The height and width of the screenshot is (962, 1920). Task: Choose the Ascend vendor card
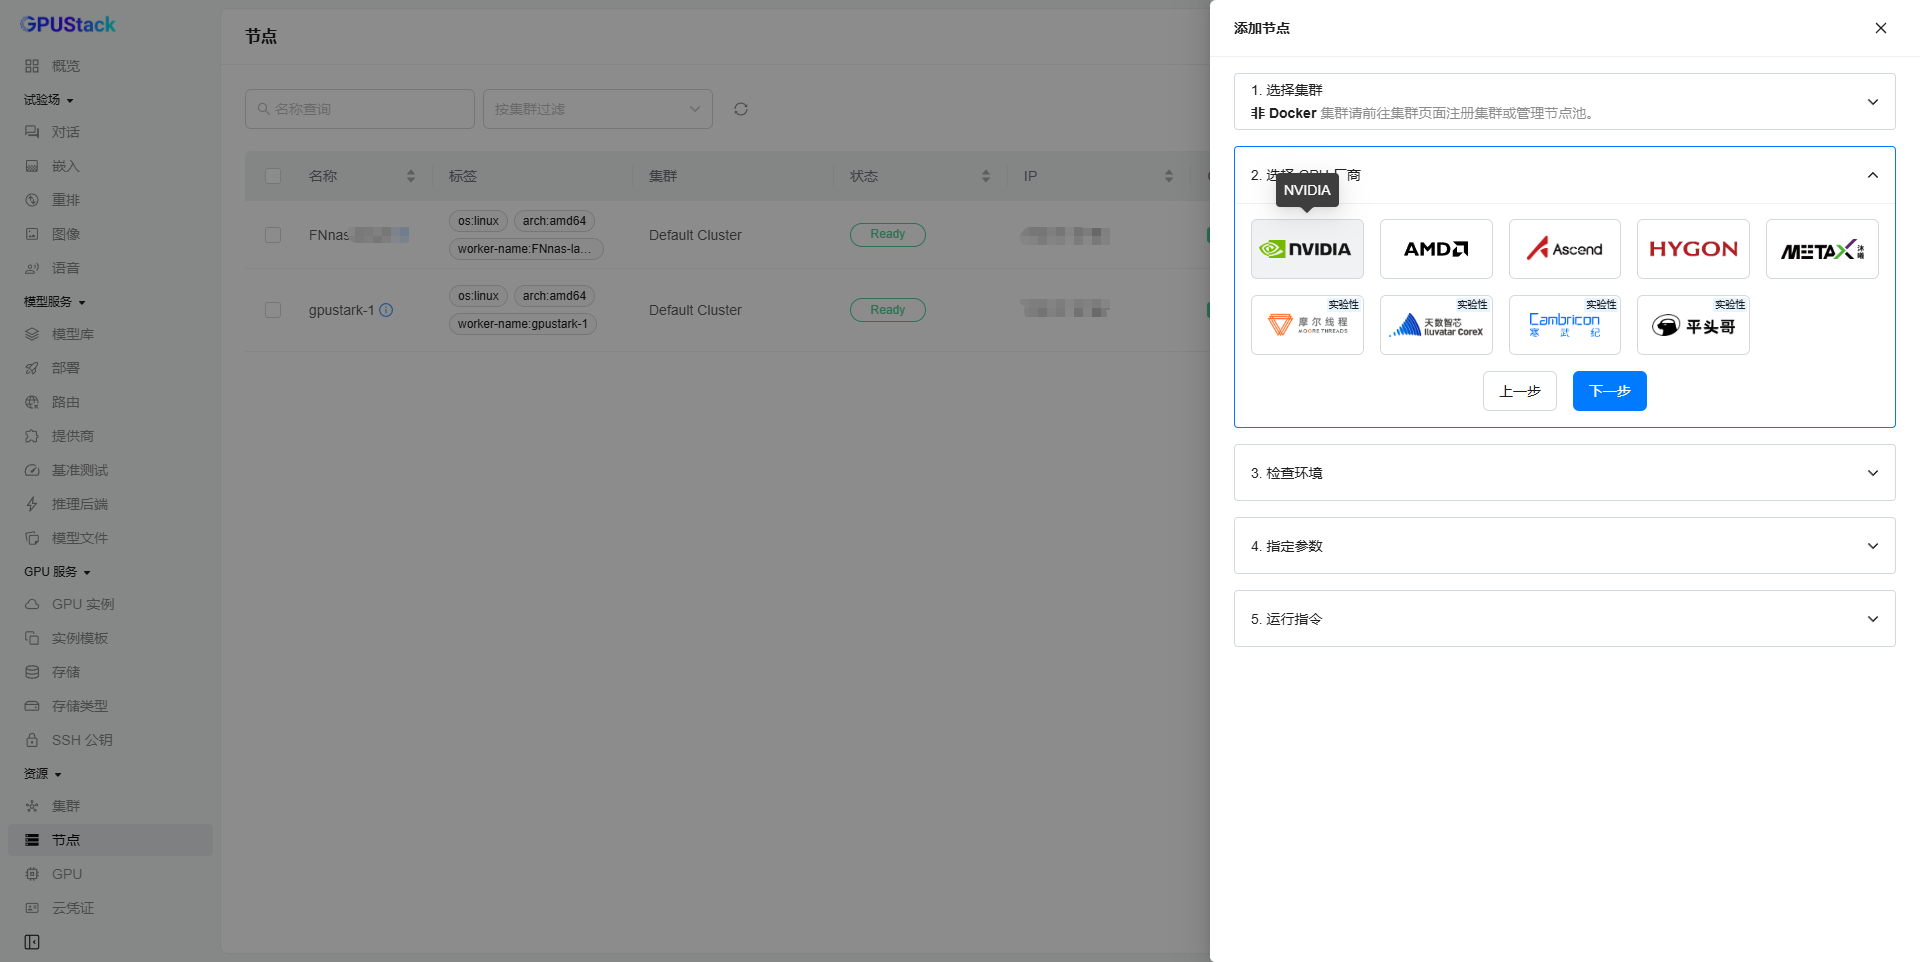1565,249
